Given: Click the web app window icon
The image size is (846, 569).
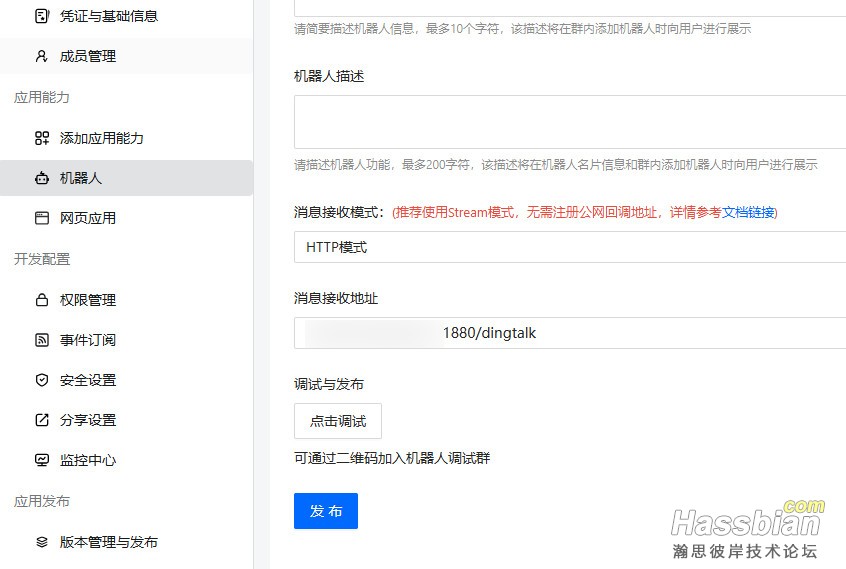Looking at the screenshot, I should point(41,218).
